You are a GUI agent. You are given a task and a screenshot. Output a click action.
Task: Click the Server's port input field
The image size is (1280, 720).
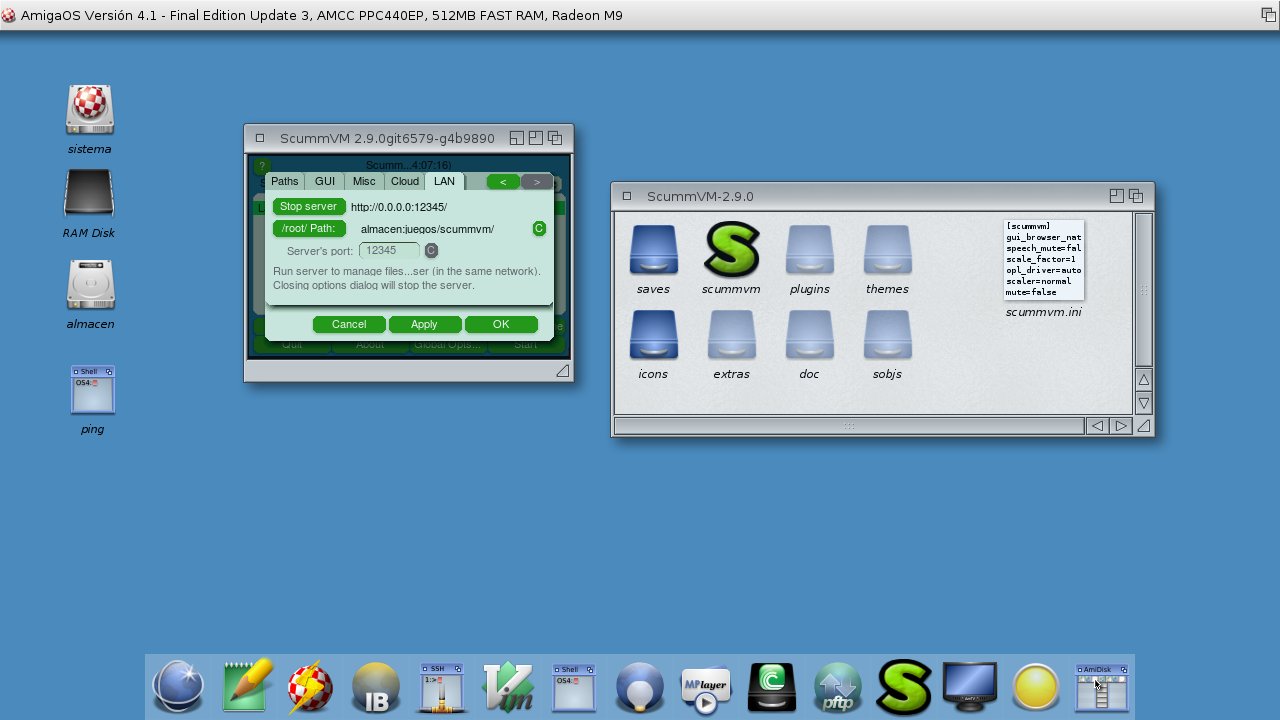click(x=389, y=250)
